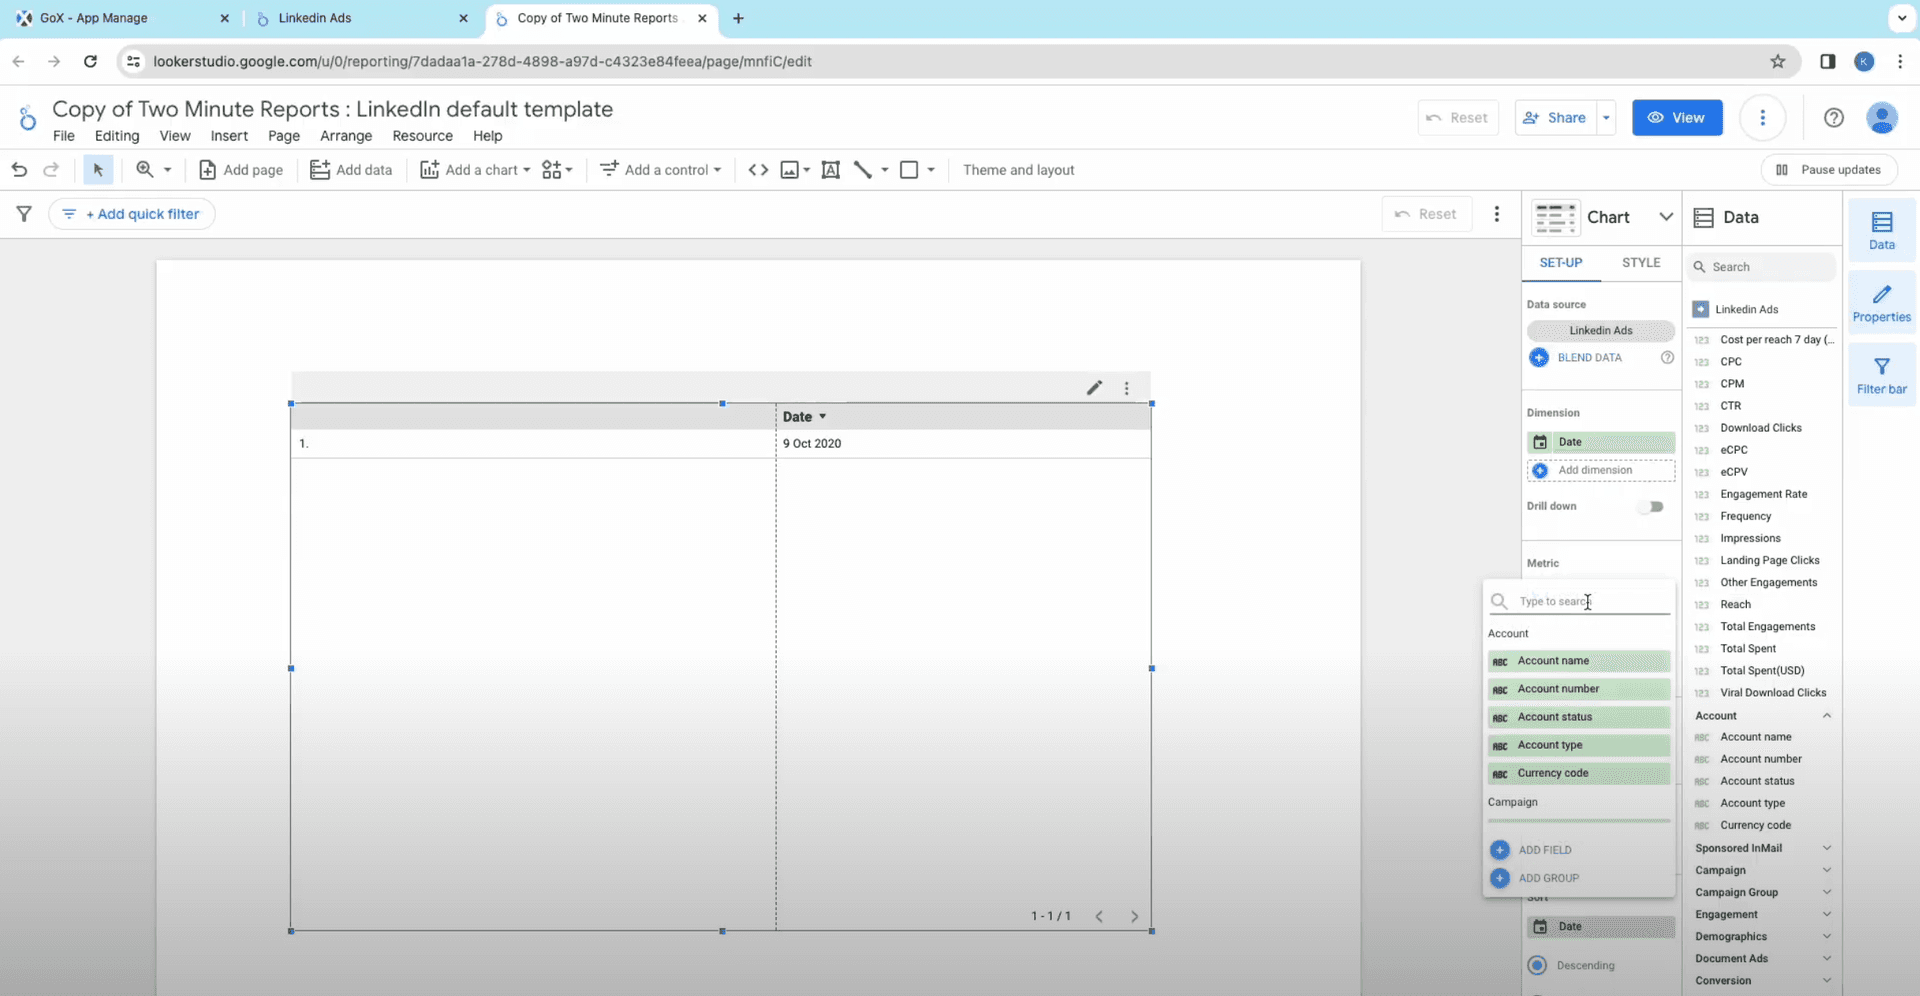The width and height of the screenshot is (1920, 996).
Task: Expand the Document Ads field group
Action: [1827, 958]
